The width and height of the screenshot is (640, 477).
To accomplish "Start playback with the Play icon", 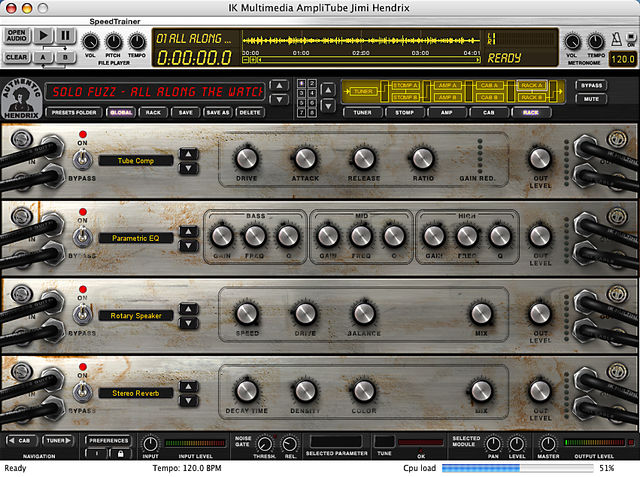I will (43, 36).
